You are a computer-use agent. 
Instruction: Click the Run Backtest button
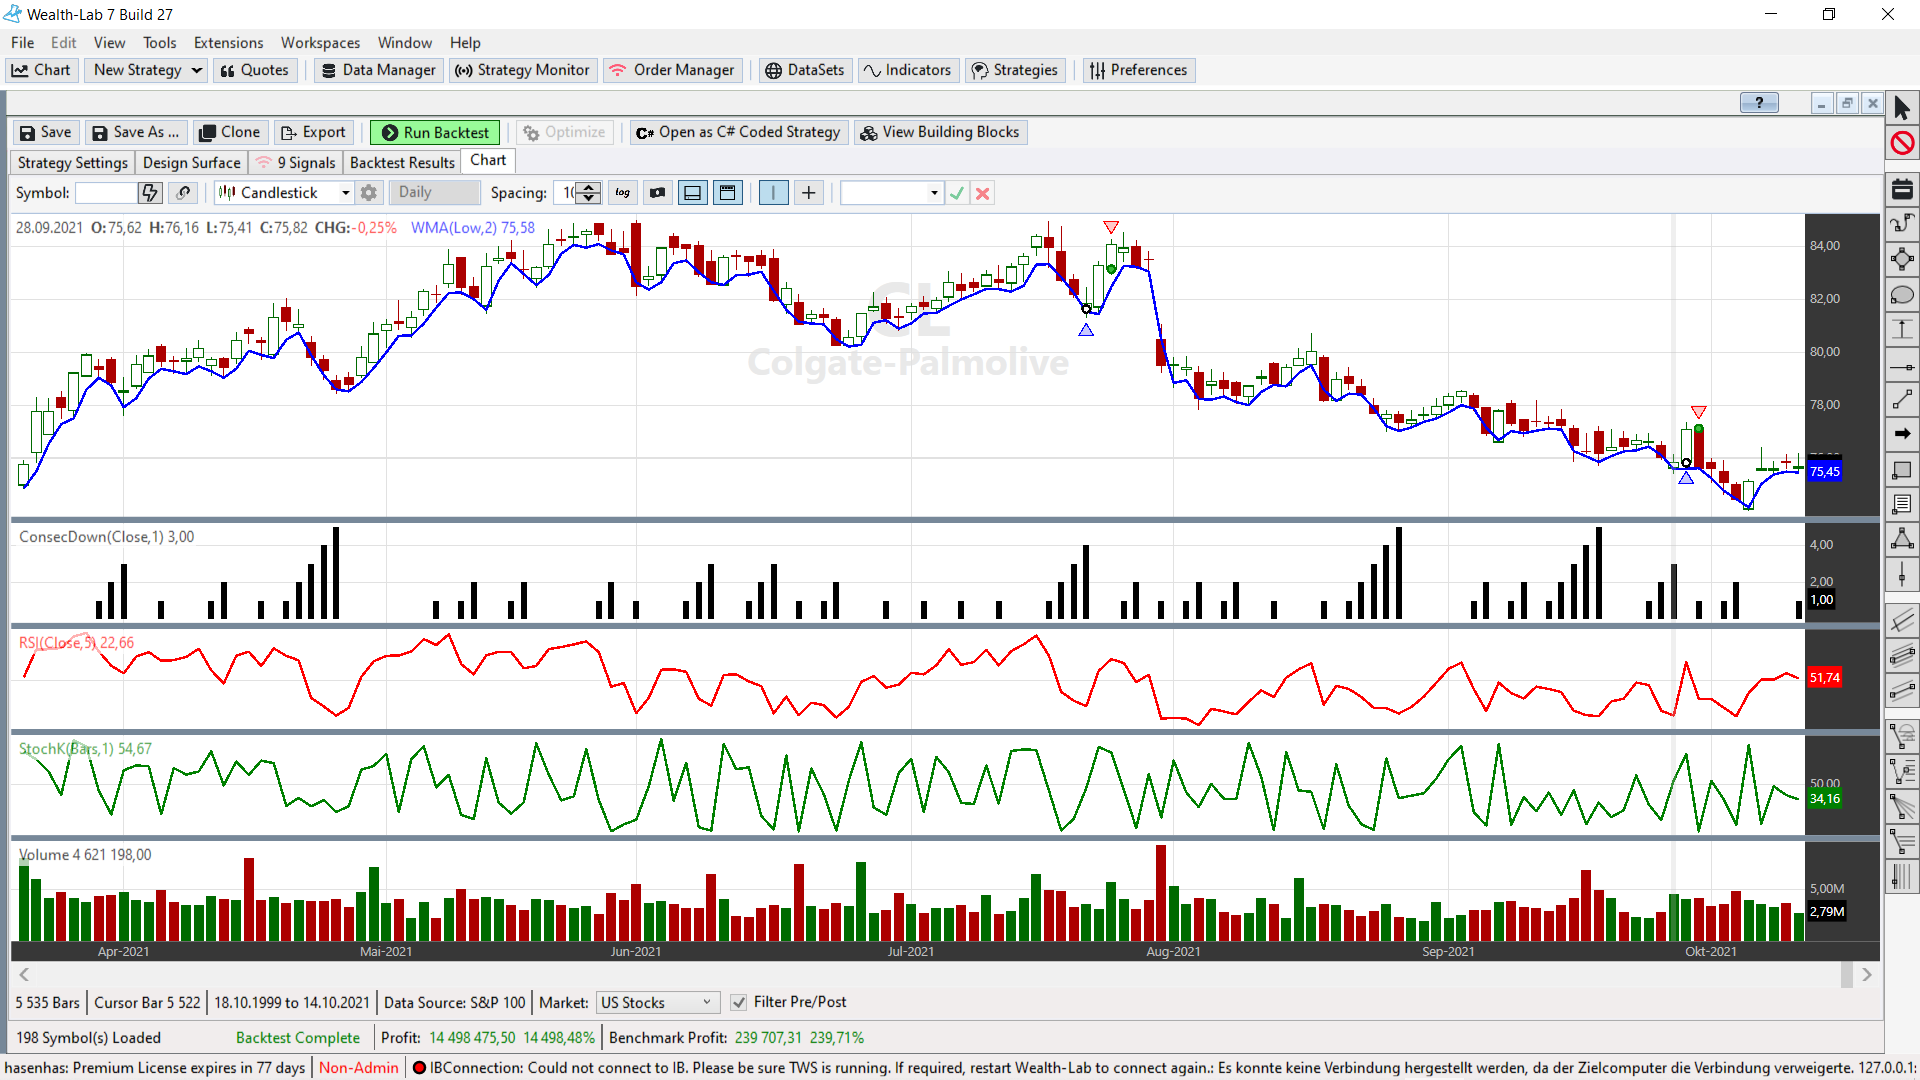[x=434, y=131]
